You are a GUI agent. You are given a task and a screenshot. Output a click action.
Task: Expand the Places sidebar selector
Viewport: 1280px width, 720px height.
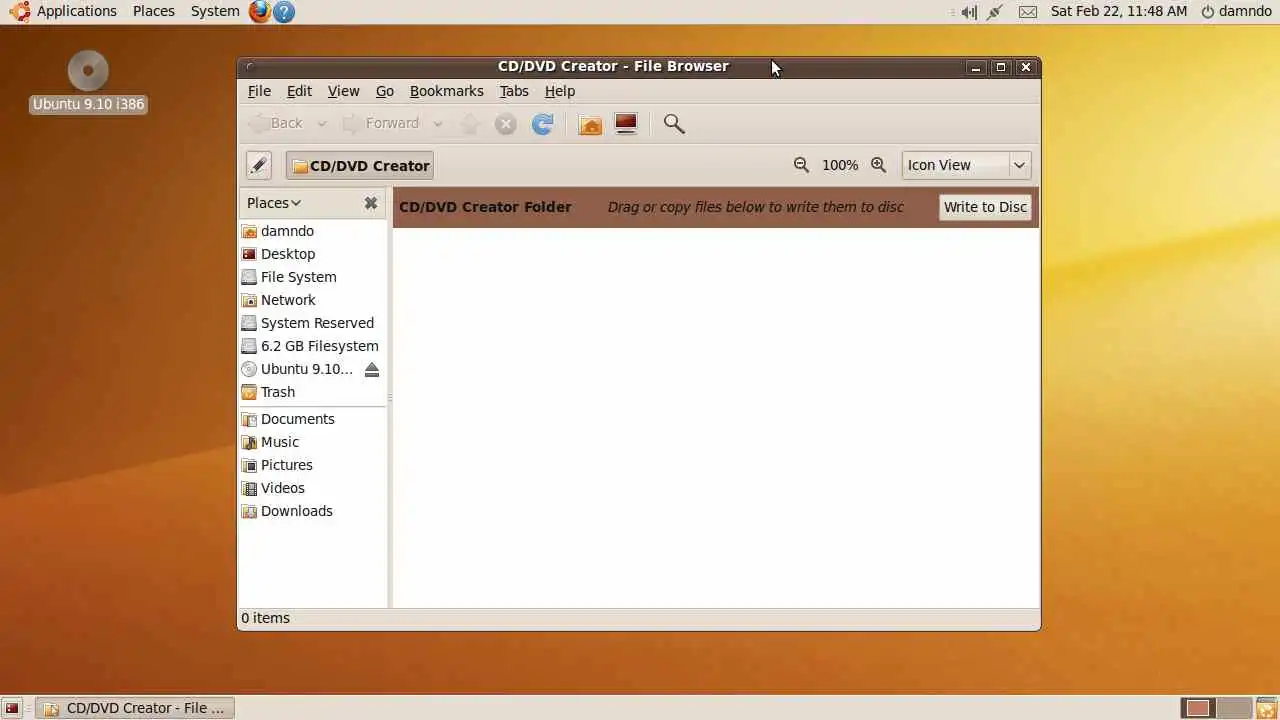pyautogui.click(x=274, y=203)
